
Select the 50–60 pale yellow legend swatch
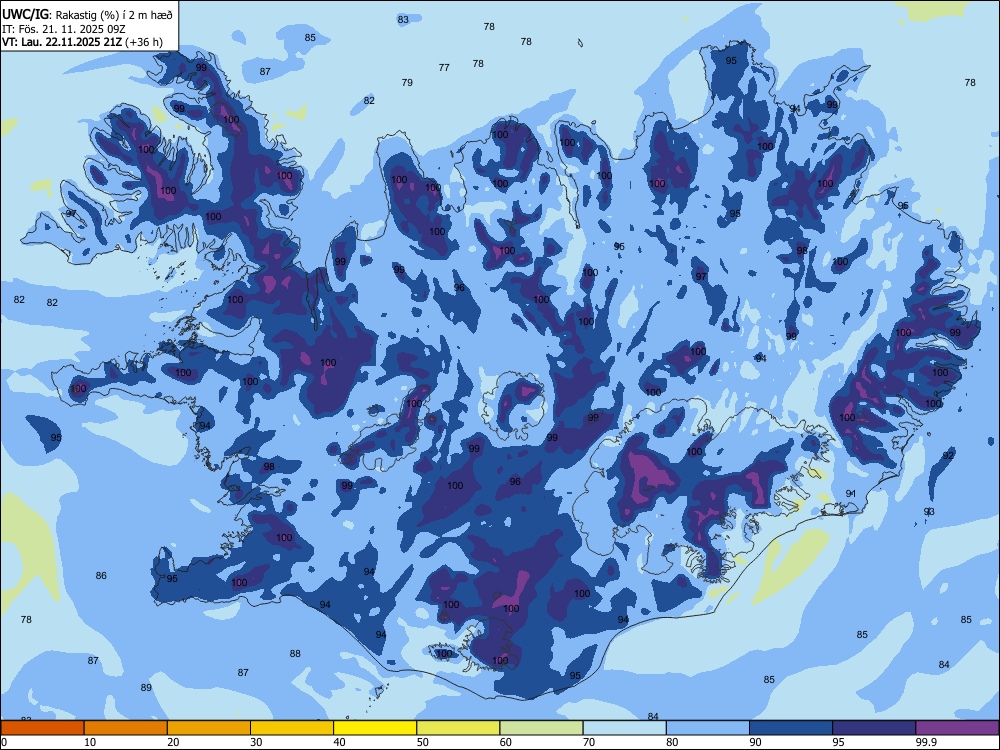[458, 728]
